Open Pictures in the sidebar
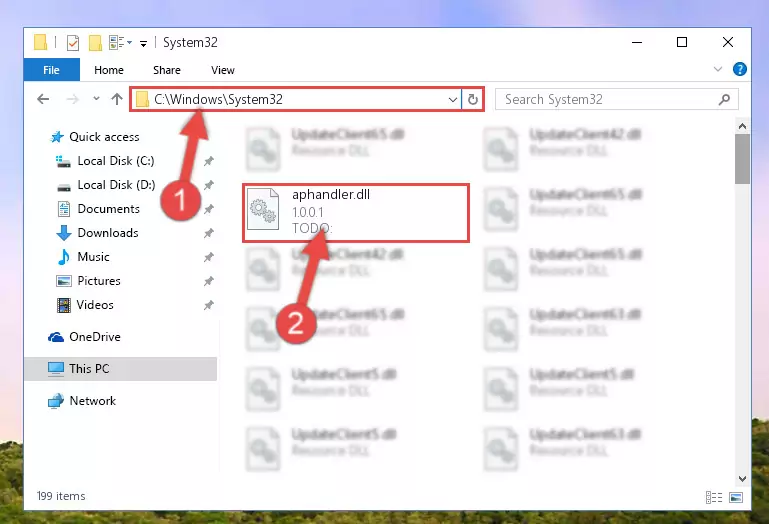 click(88, 281)
